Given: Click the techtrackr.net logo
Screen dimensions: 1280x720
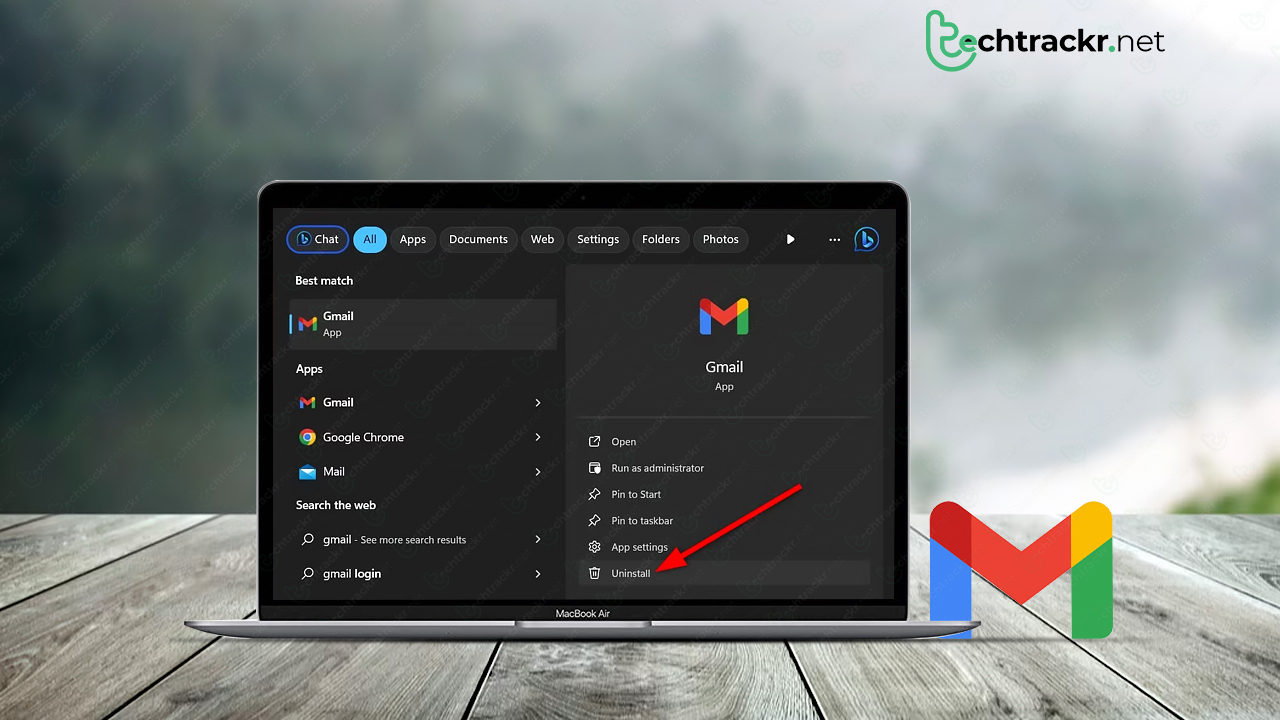Looking at the screenshot, I should (1045, 41).
